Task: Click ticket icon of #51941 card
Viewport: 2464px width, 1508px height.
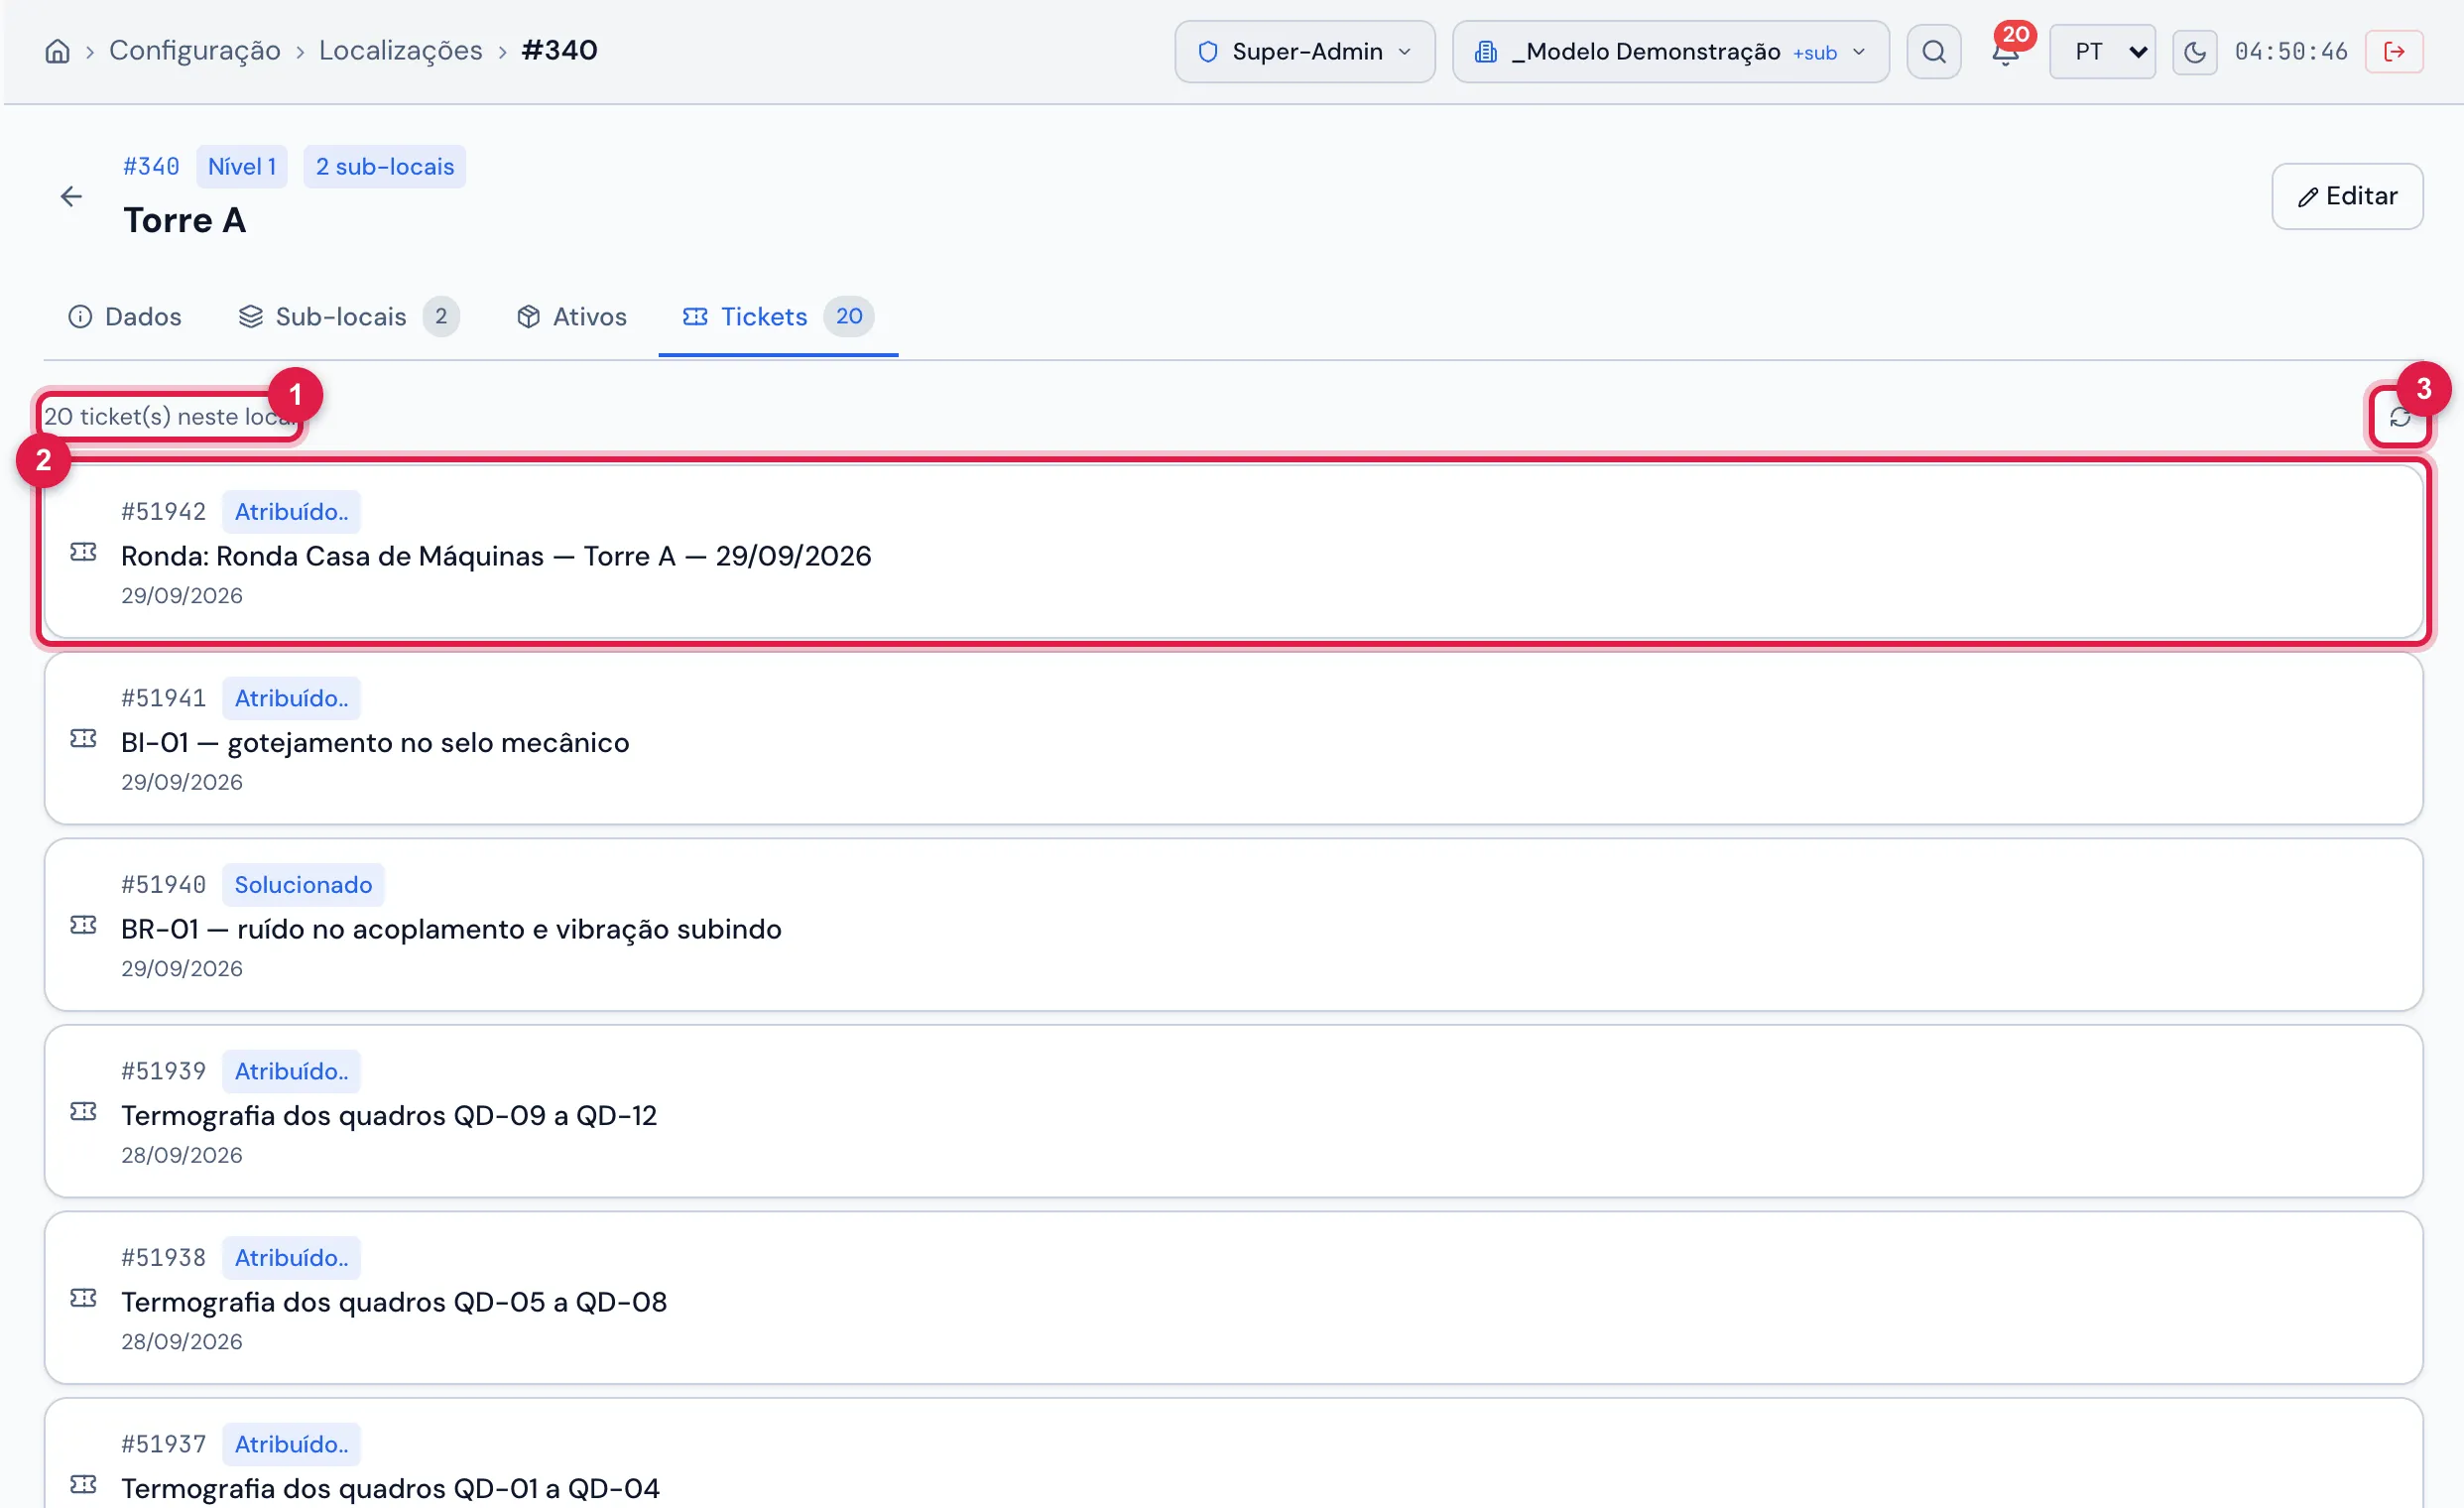Action: pyautogui.click(x=84, y=738)
